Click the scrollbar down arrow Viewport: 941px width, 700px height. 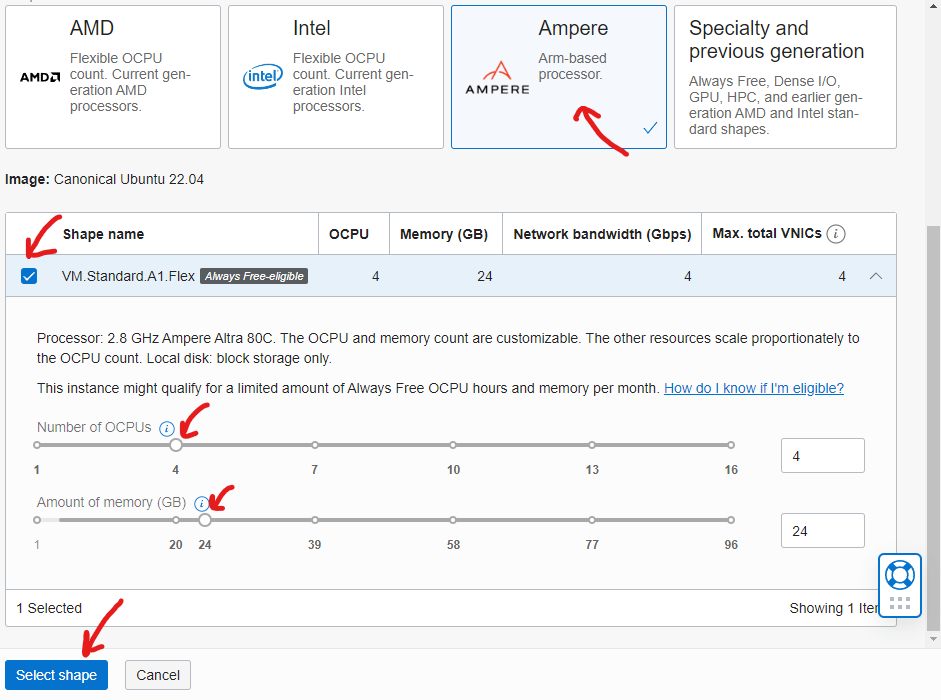[x=933, y=639]
